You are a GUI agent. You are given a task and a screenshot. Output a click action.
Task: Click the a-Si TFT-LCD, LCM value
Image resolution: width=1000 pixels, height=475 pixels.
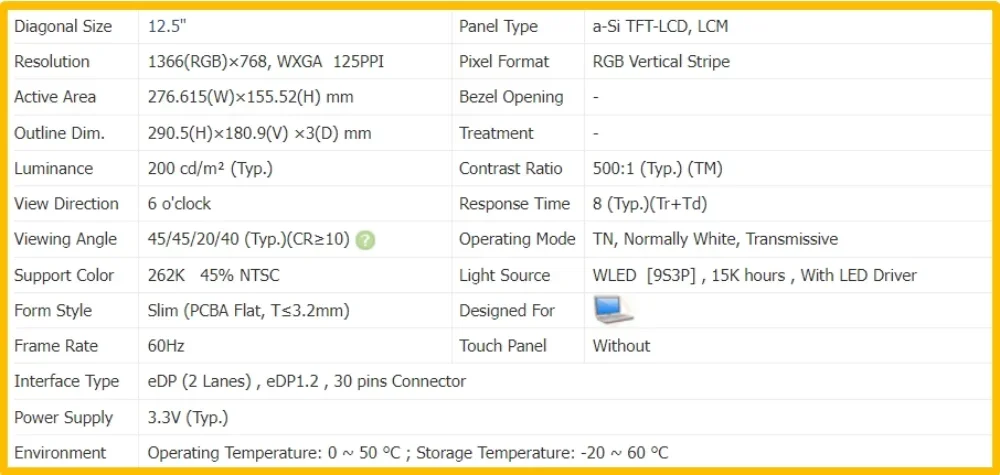(660, 26)
